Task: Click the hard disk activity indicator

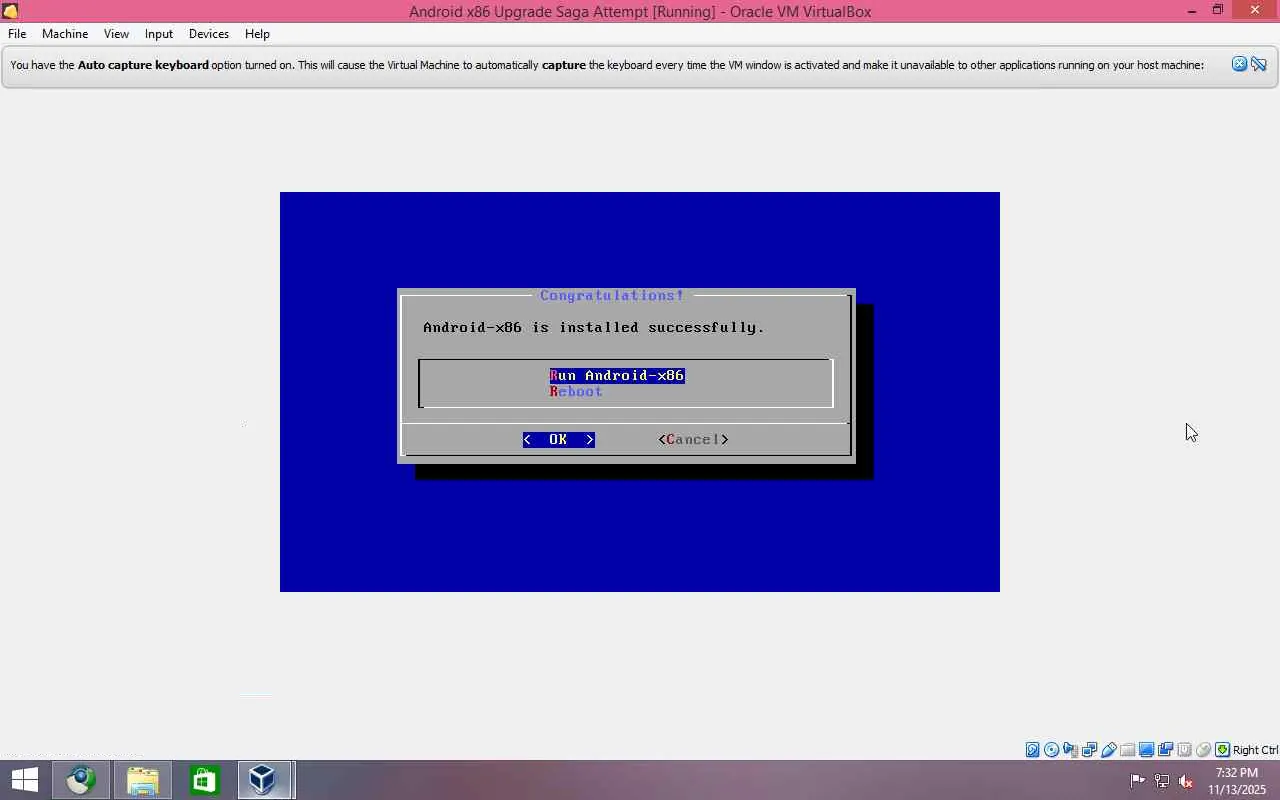Action: click(x=1032, y=750)
